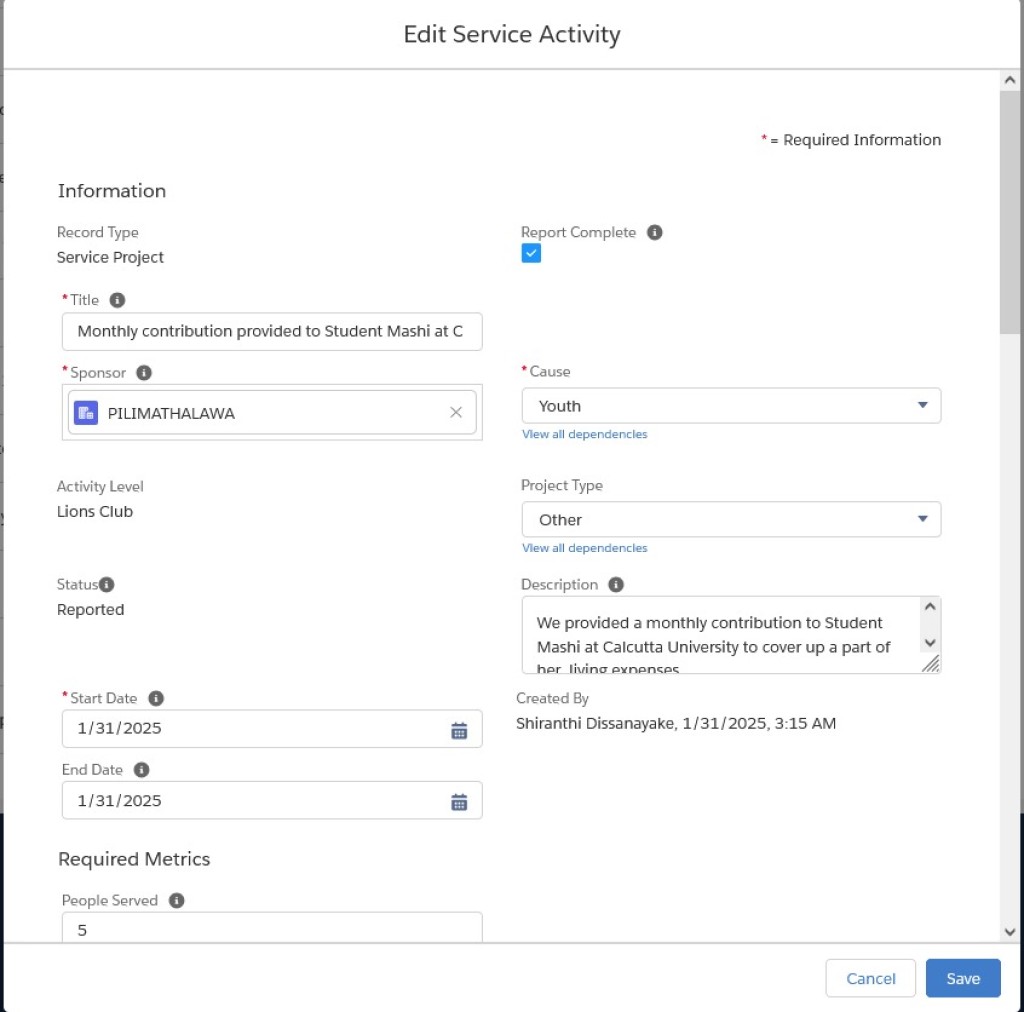The height and width of the screenshot is (1012, 1024).
Task: Click the People Served input field
Action: tap(272, 927)
